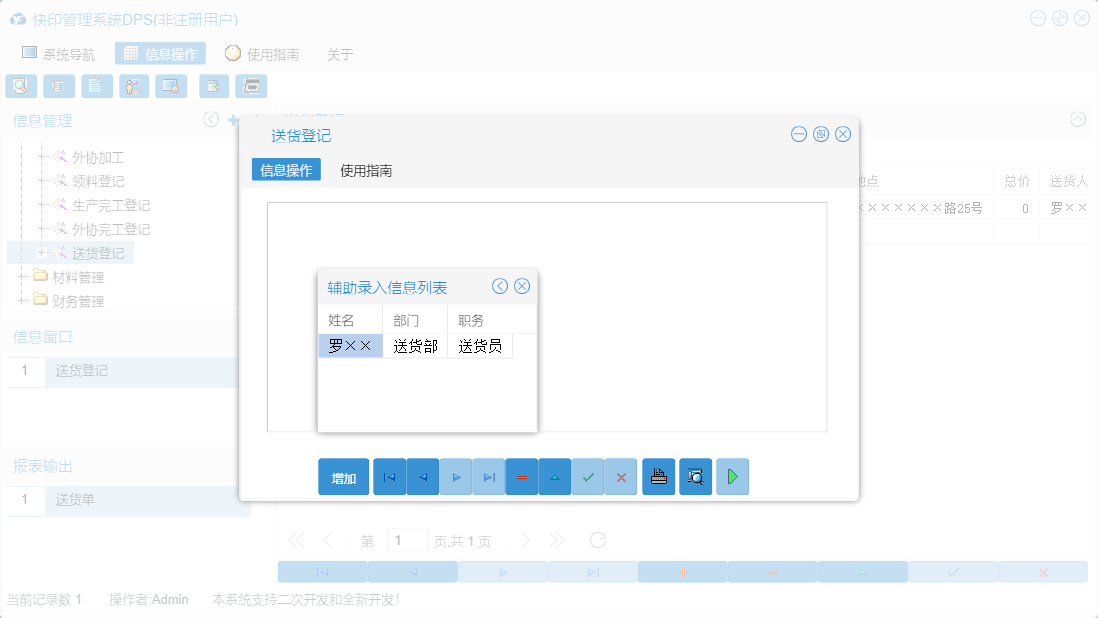Go to the last page in pagination bar
1098x618 pixels.
click(x=557, y=540)
